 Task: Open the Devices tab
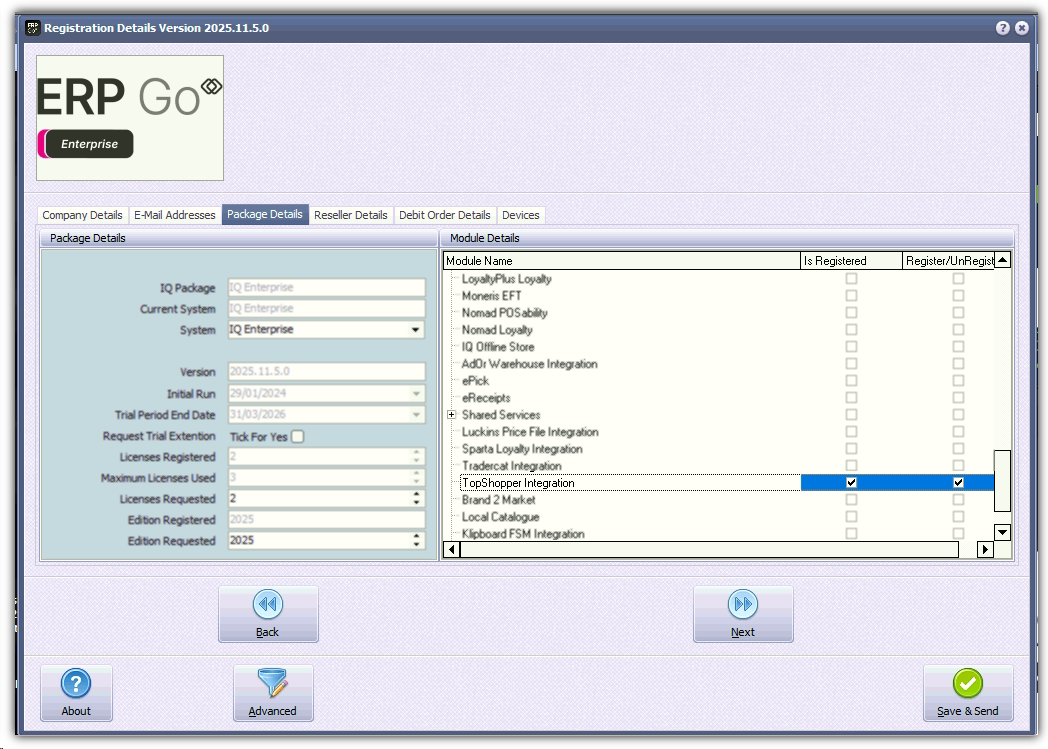(x=520, y=215)
